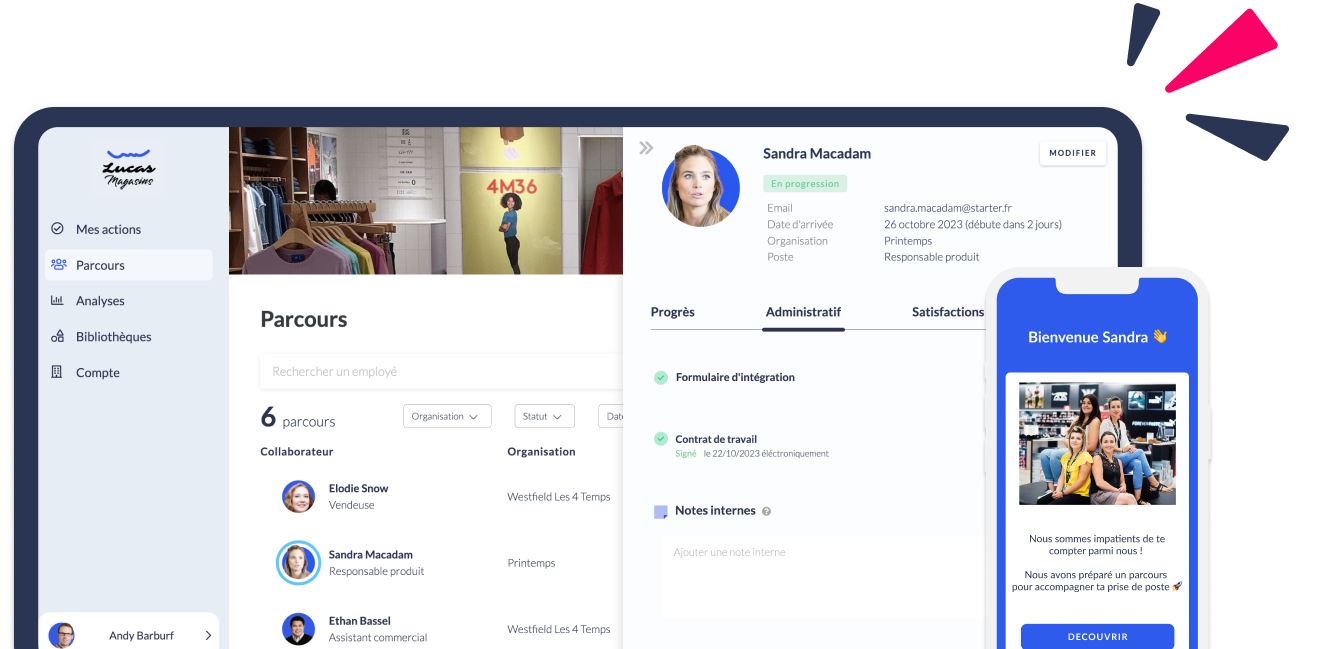1317x649 pixels.
Task: Expand the Andy Barburf account chevron
Action: tap(208, 635)
